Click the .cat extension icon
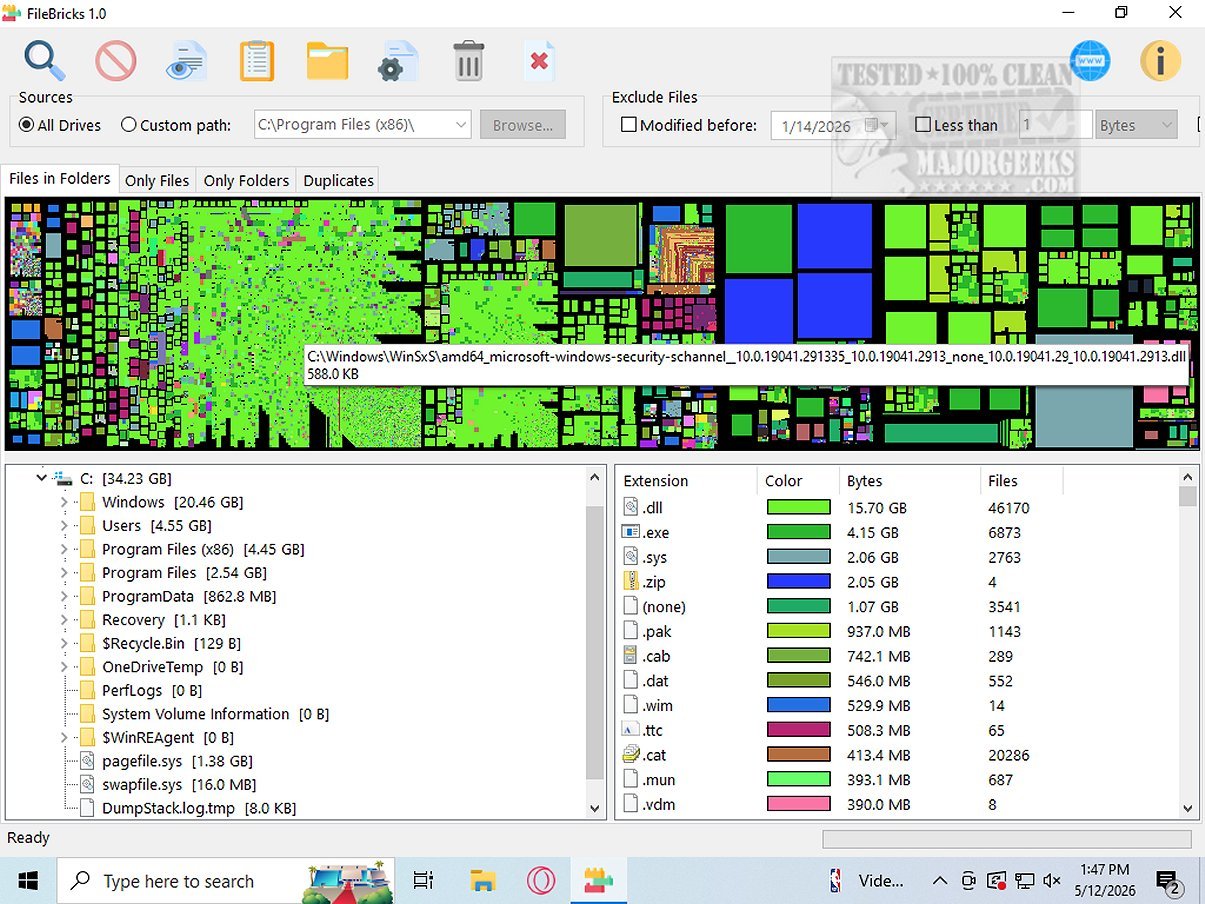 [x=630, y=755]
